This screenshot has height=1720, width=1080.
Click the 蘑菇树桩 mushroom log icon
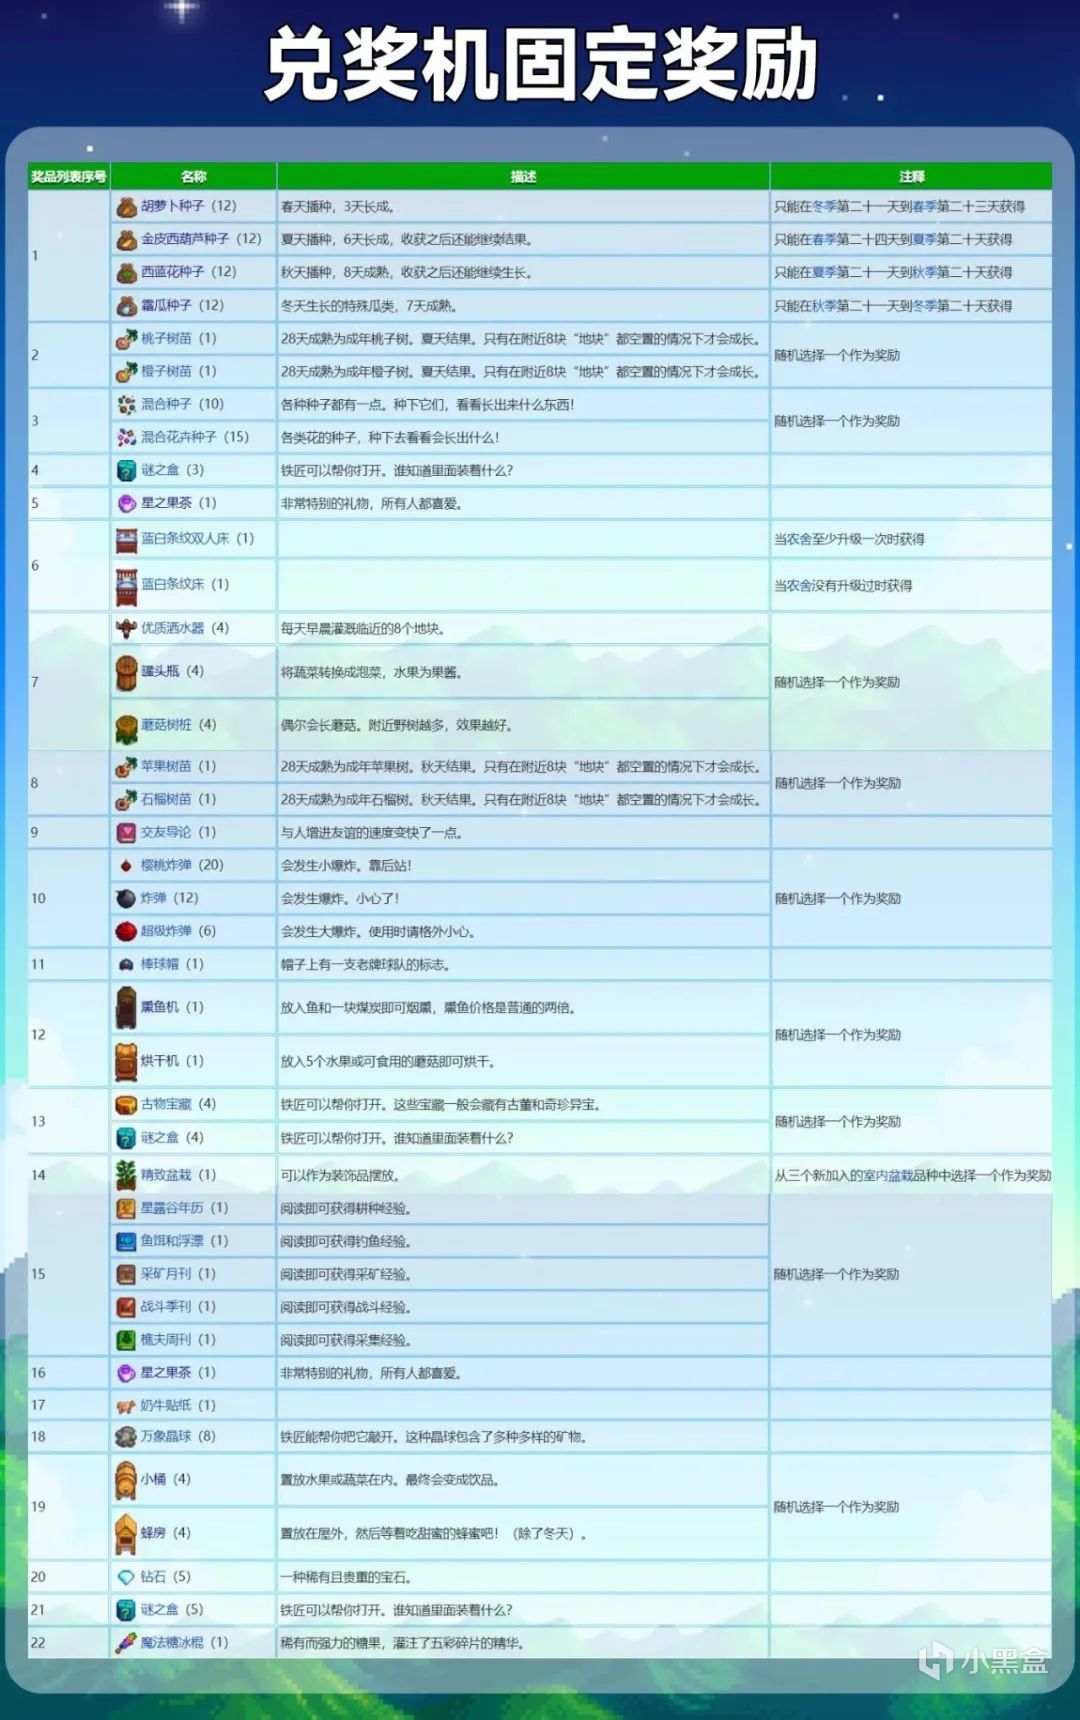pyautogui.click(x=126, y=728)
